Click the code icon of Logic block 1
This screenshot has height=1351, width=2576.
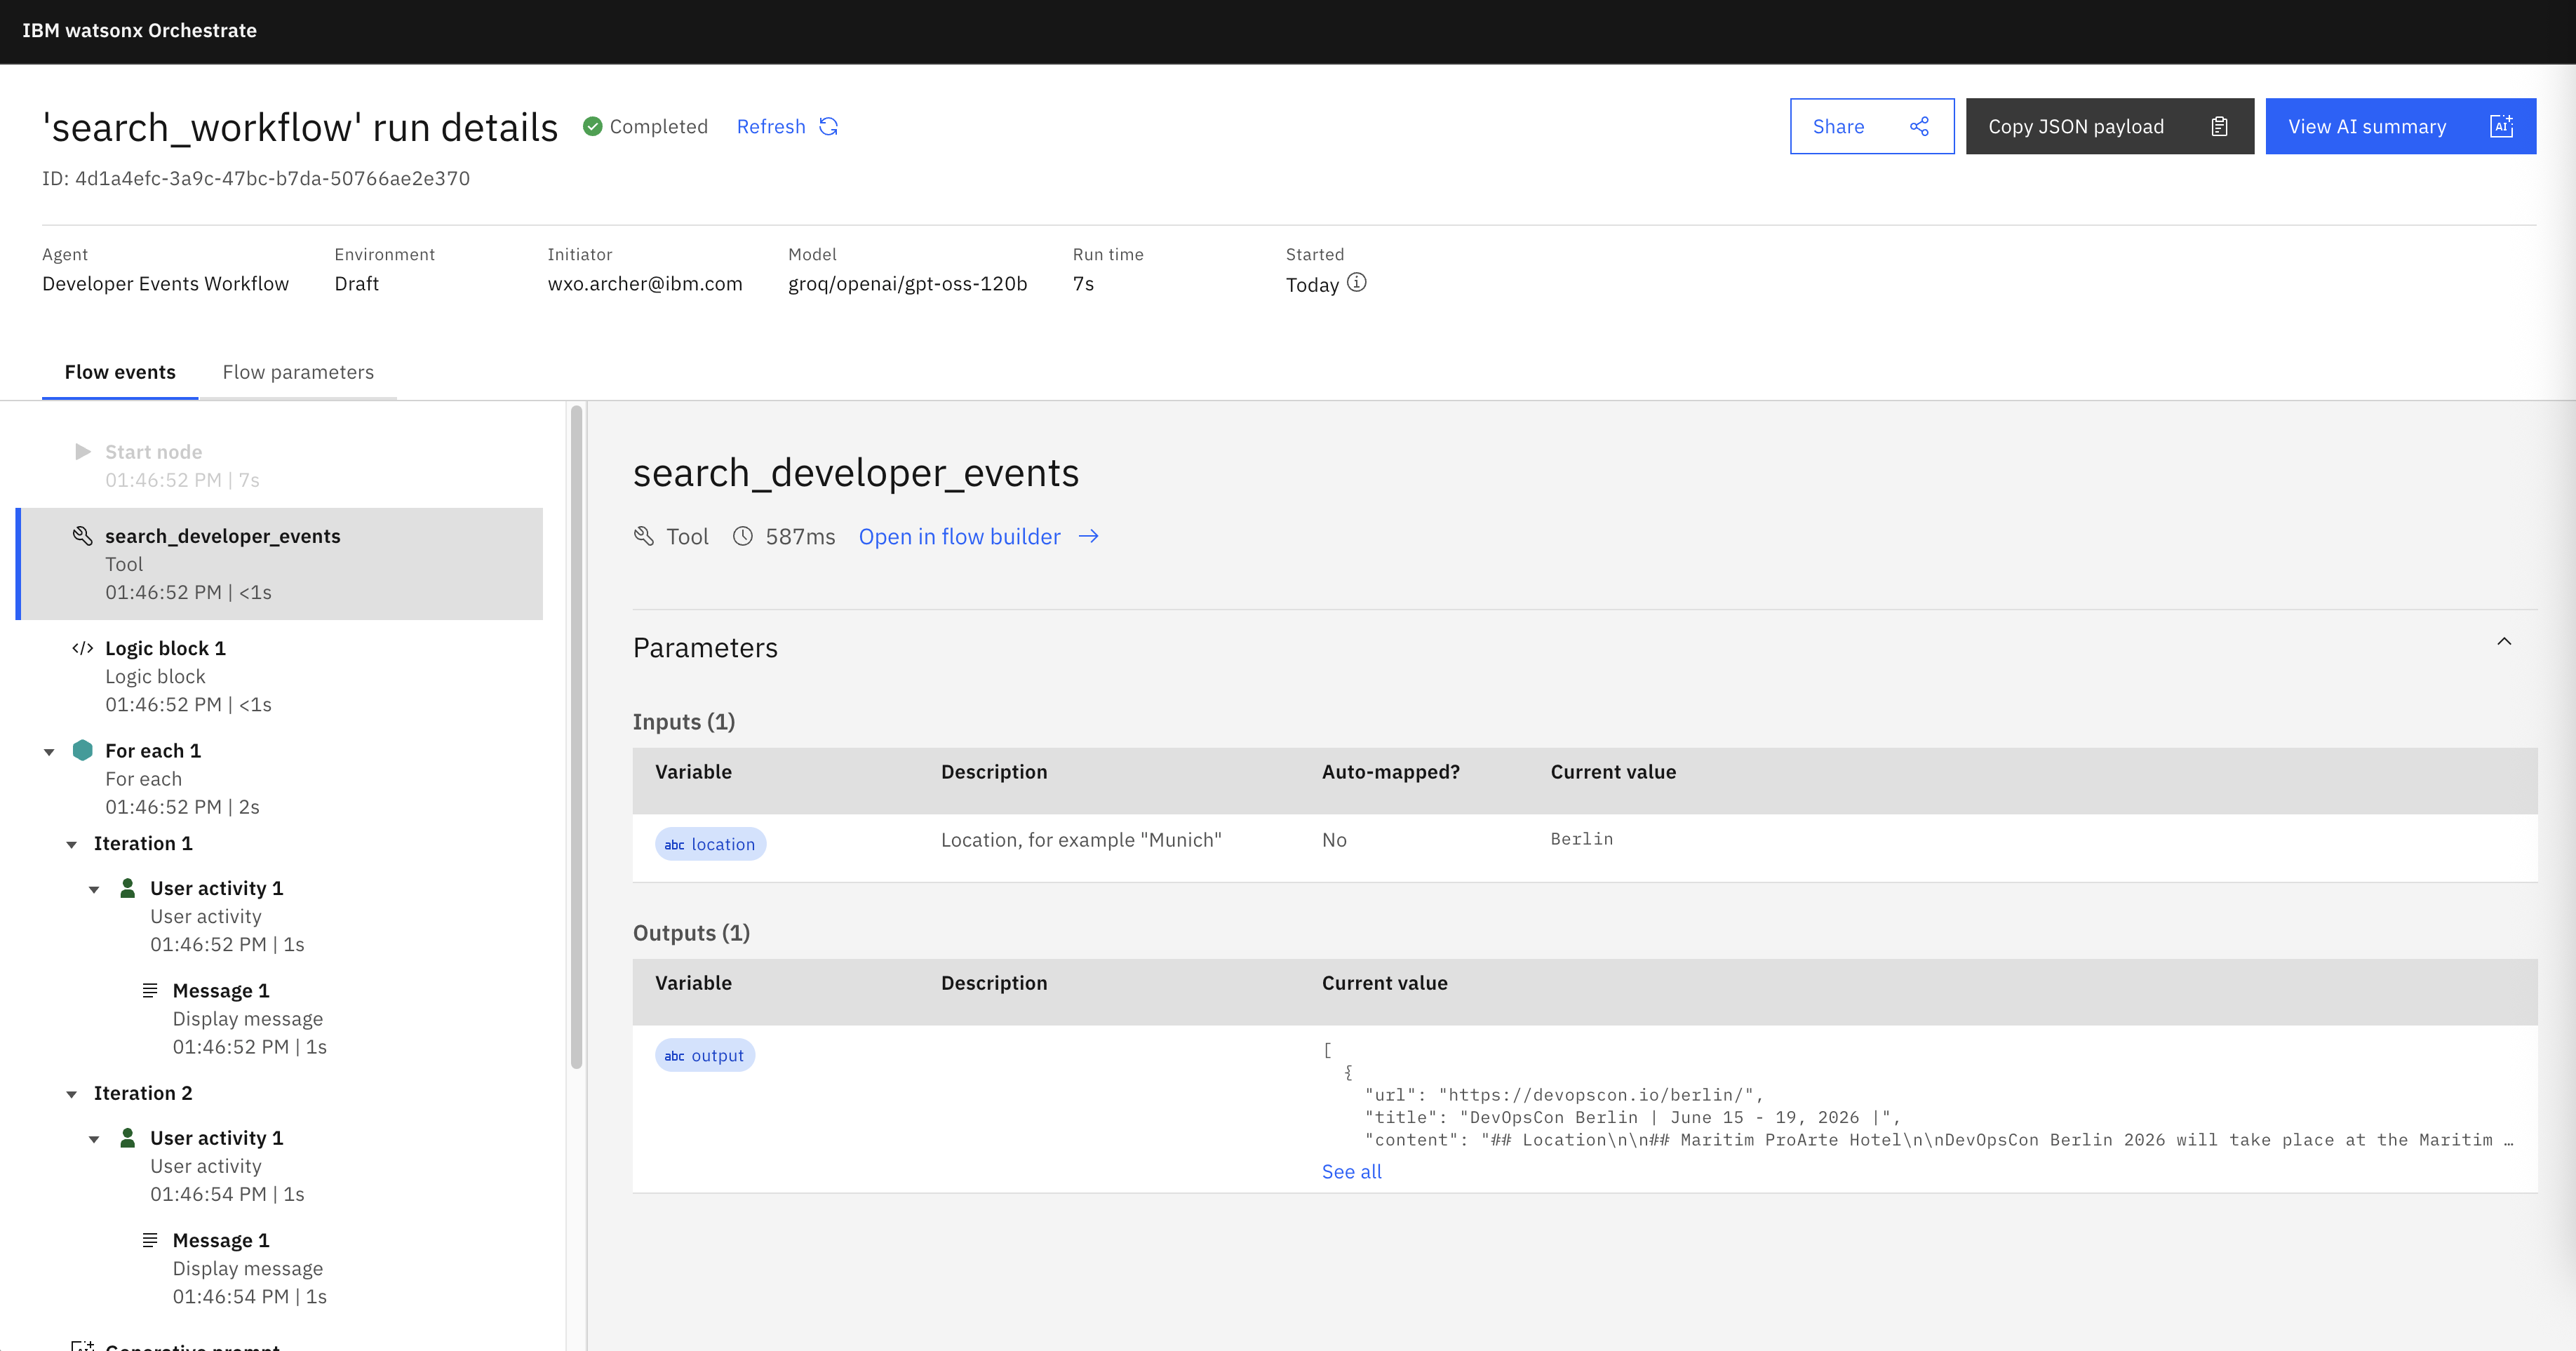click(x=83, y=648)
